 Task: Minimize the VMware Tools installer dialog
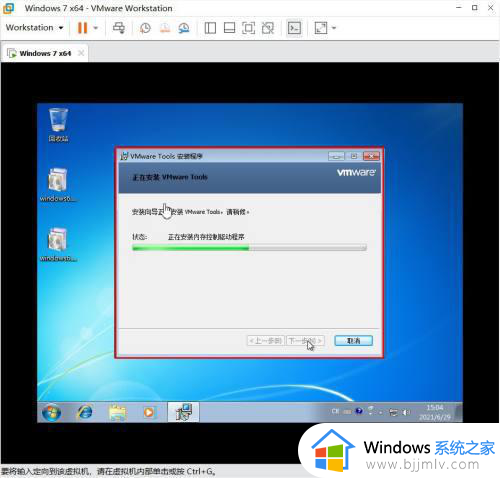(336, 156)
